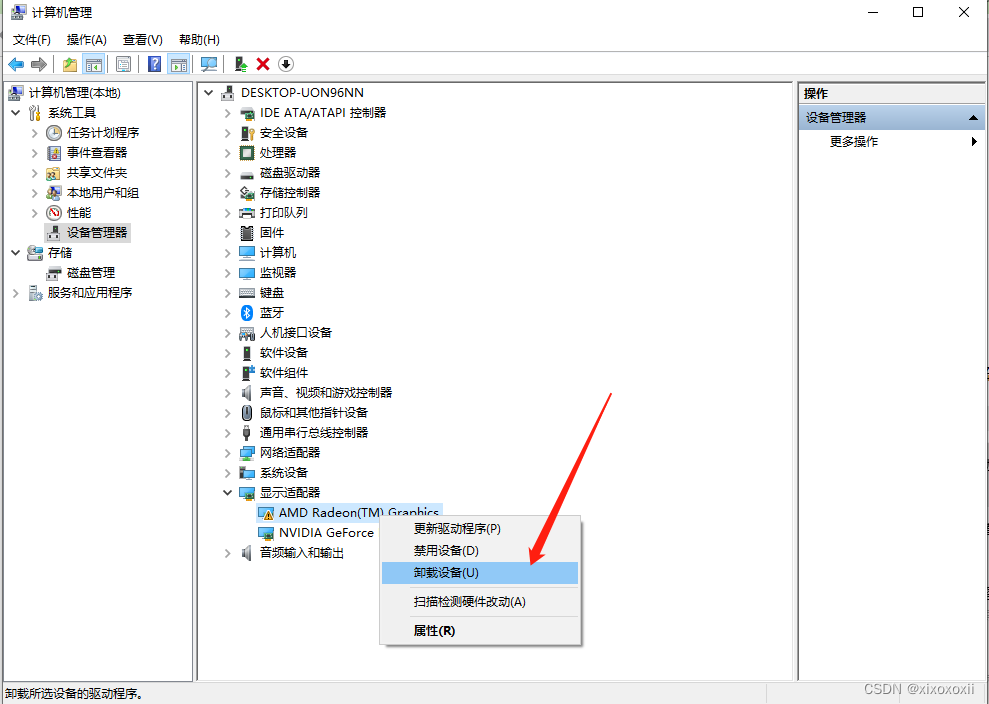Click the display card icon of NVIDIA GeForce
This screenshot has height=704, width=989.
266,533
